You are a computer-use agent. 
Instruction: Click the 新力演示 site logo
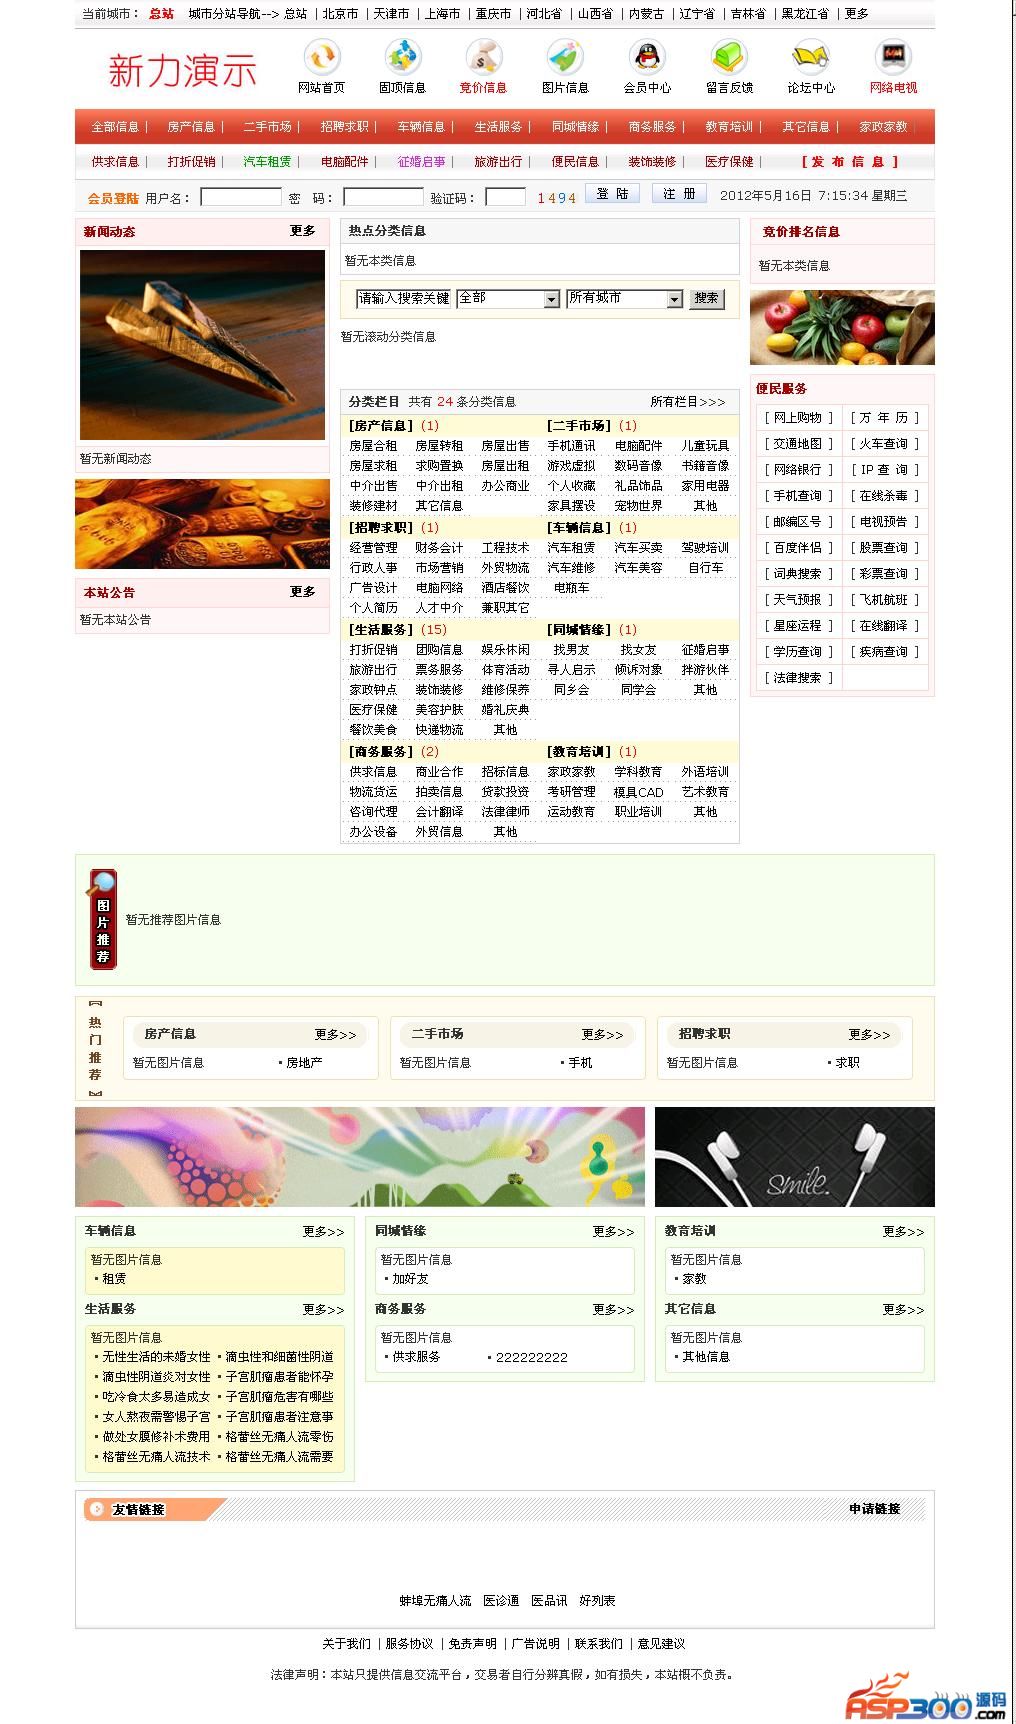tap(182, 70)
